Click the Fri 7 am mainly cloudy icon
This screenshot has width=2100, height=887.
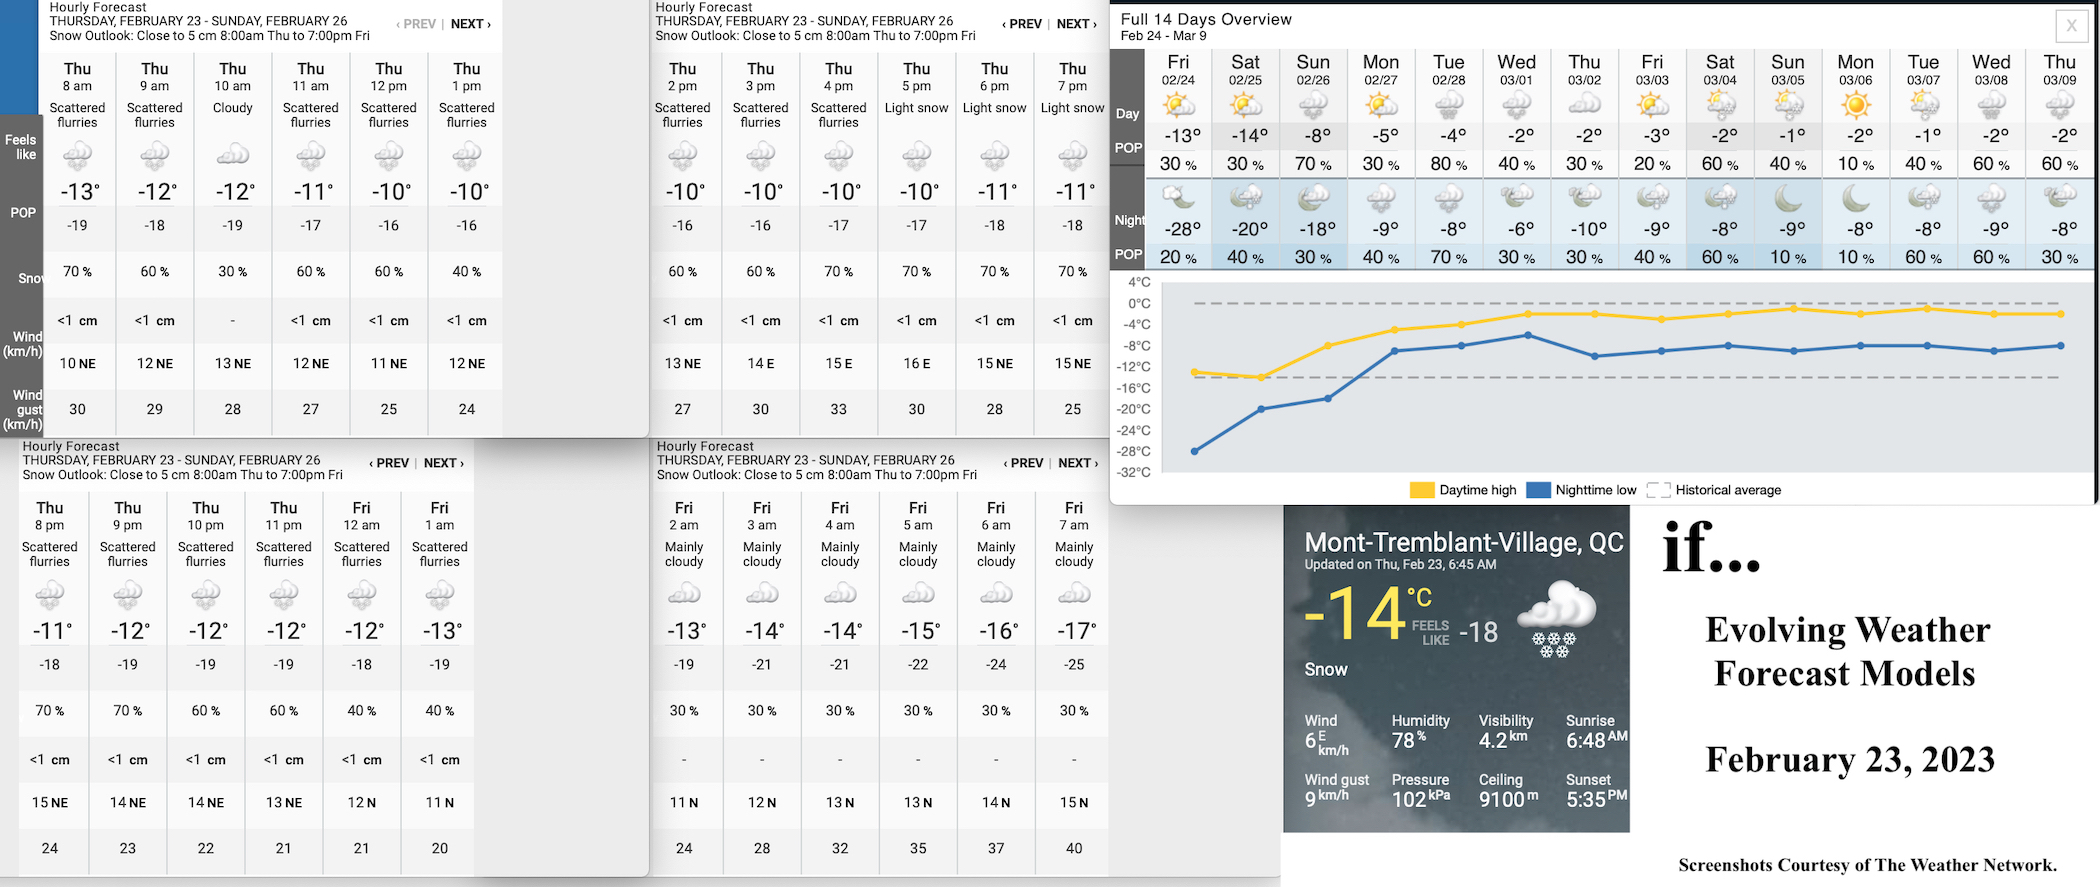[x=1074, y=594]
